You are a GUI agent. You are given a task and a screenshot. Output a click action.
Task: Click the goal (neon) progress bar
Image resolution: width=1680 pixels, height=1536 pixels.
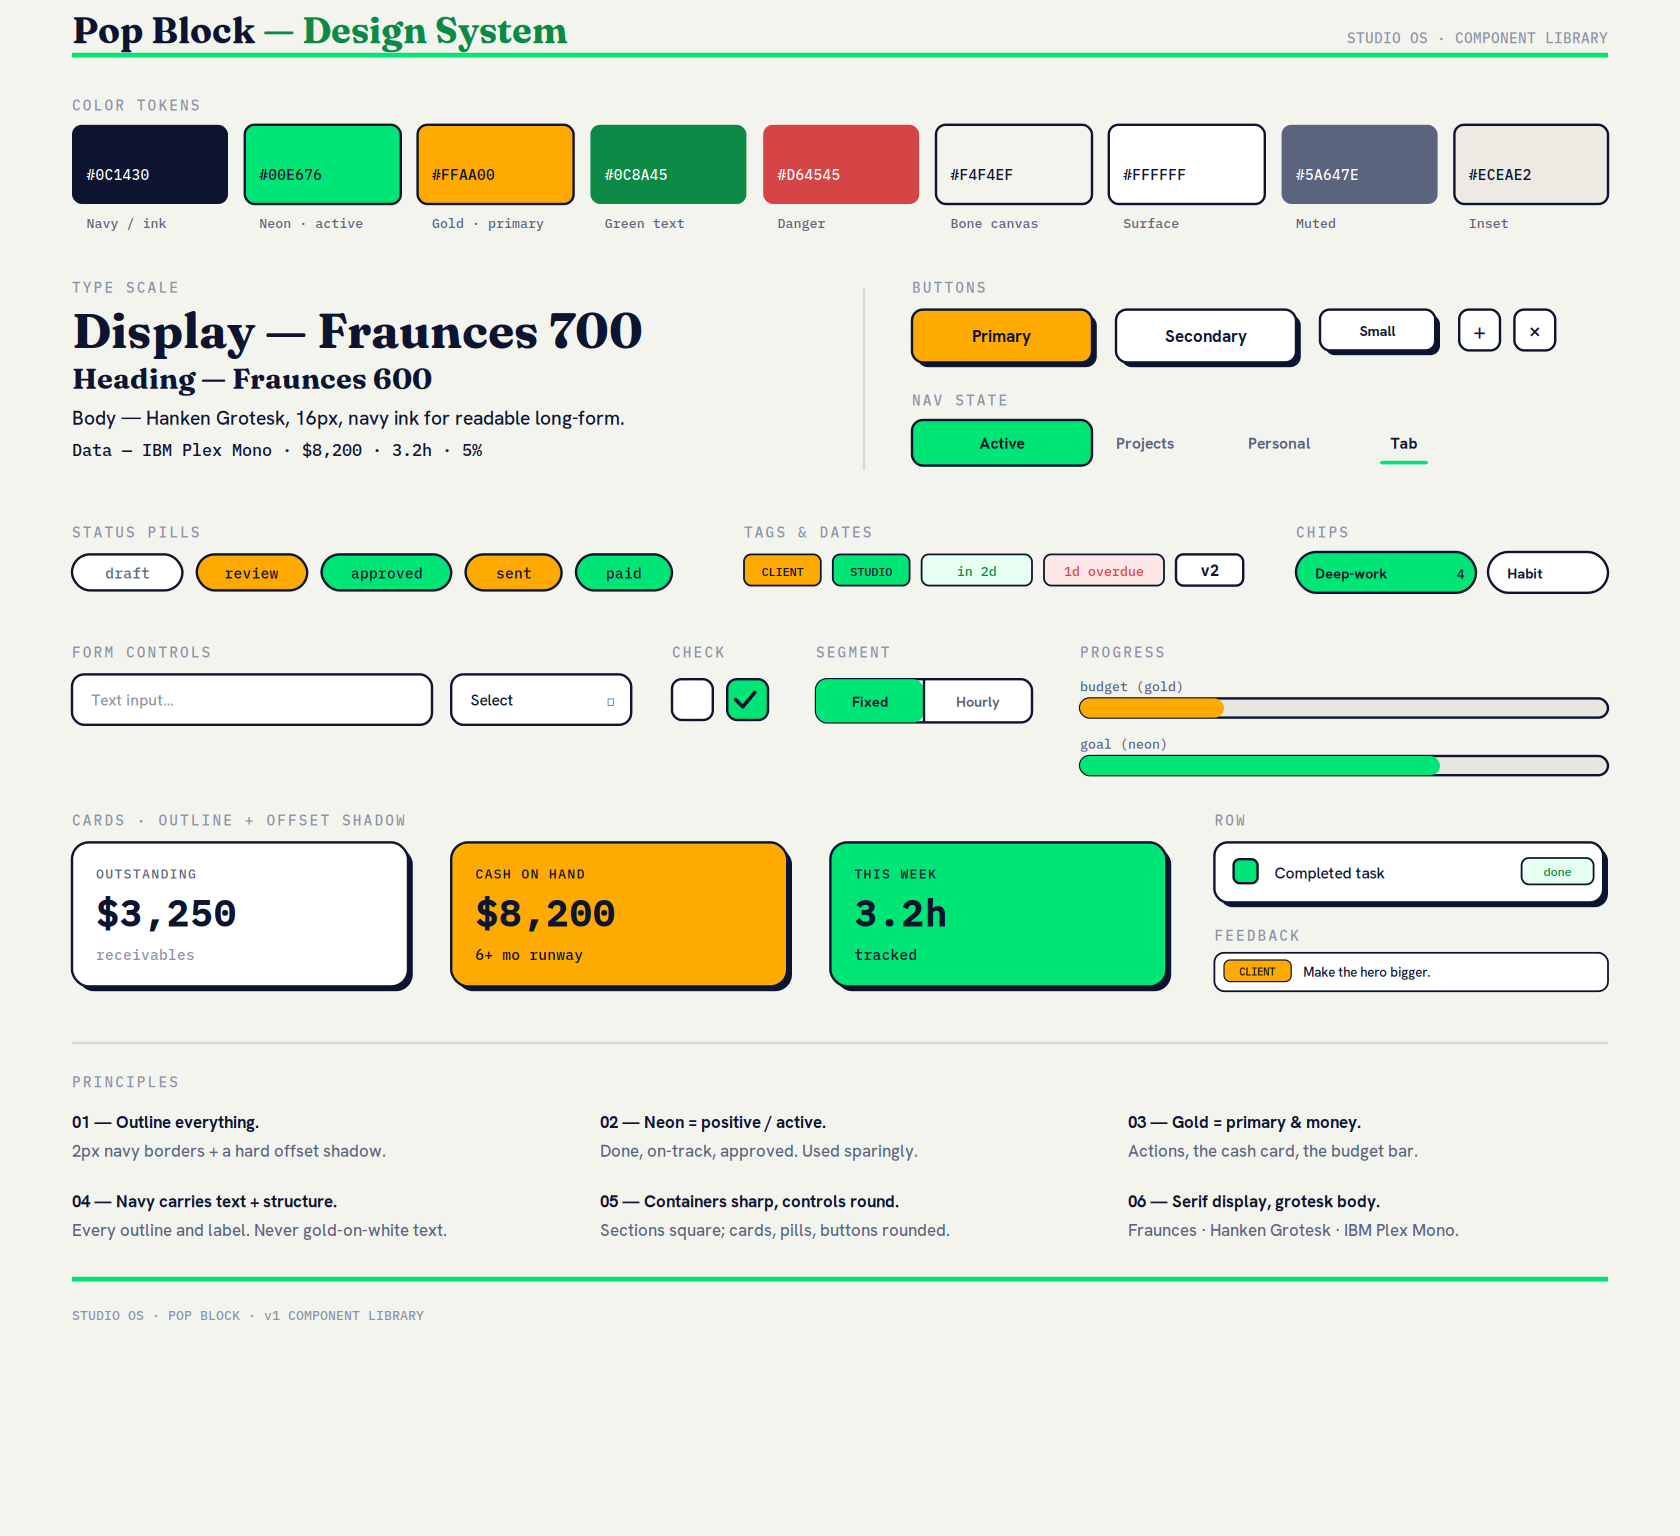[1344, 766]
